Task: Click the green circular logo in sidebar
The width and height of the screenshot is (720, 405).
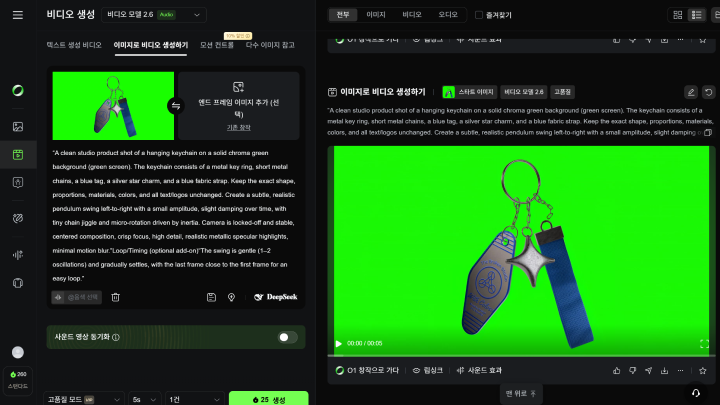Action: pyautogui.click(x=18, y=90)
